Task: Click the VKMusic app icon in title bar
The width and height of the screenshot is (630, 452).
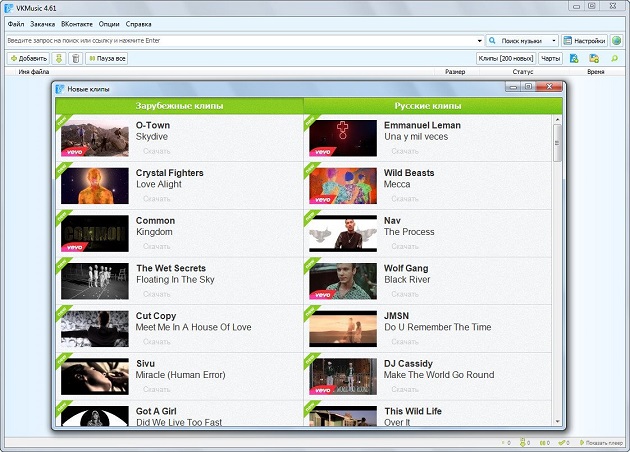Action: point(8,8)
